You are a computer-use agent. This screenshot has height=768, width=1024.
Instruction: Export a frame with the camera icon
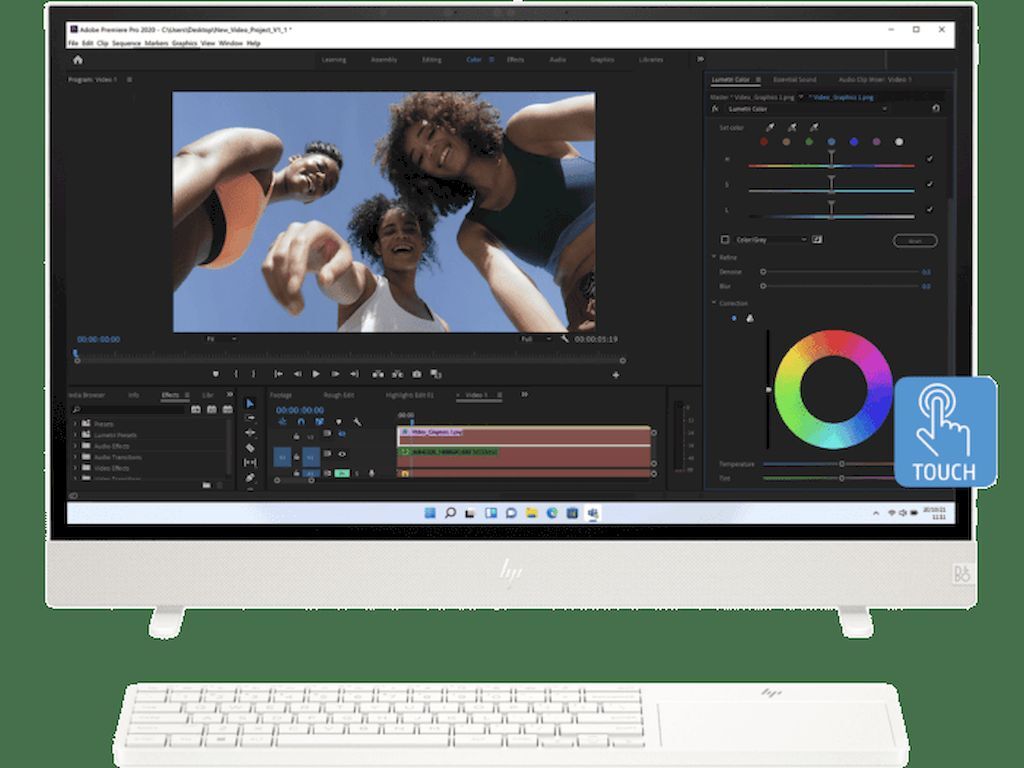click(x=417, y=374)
